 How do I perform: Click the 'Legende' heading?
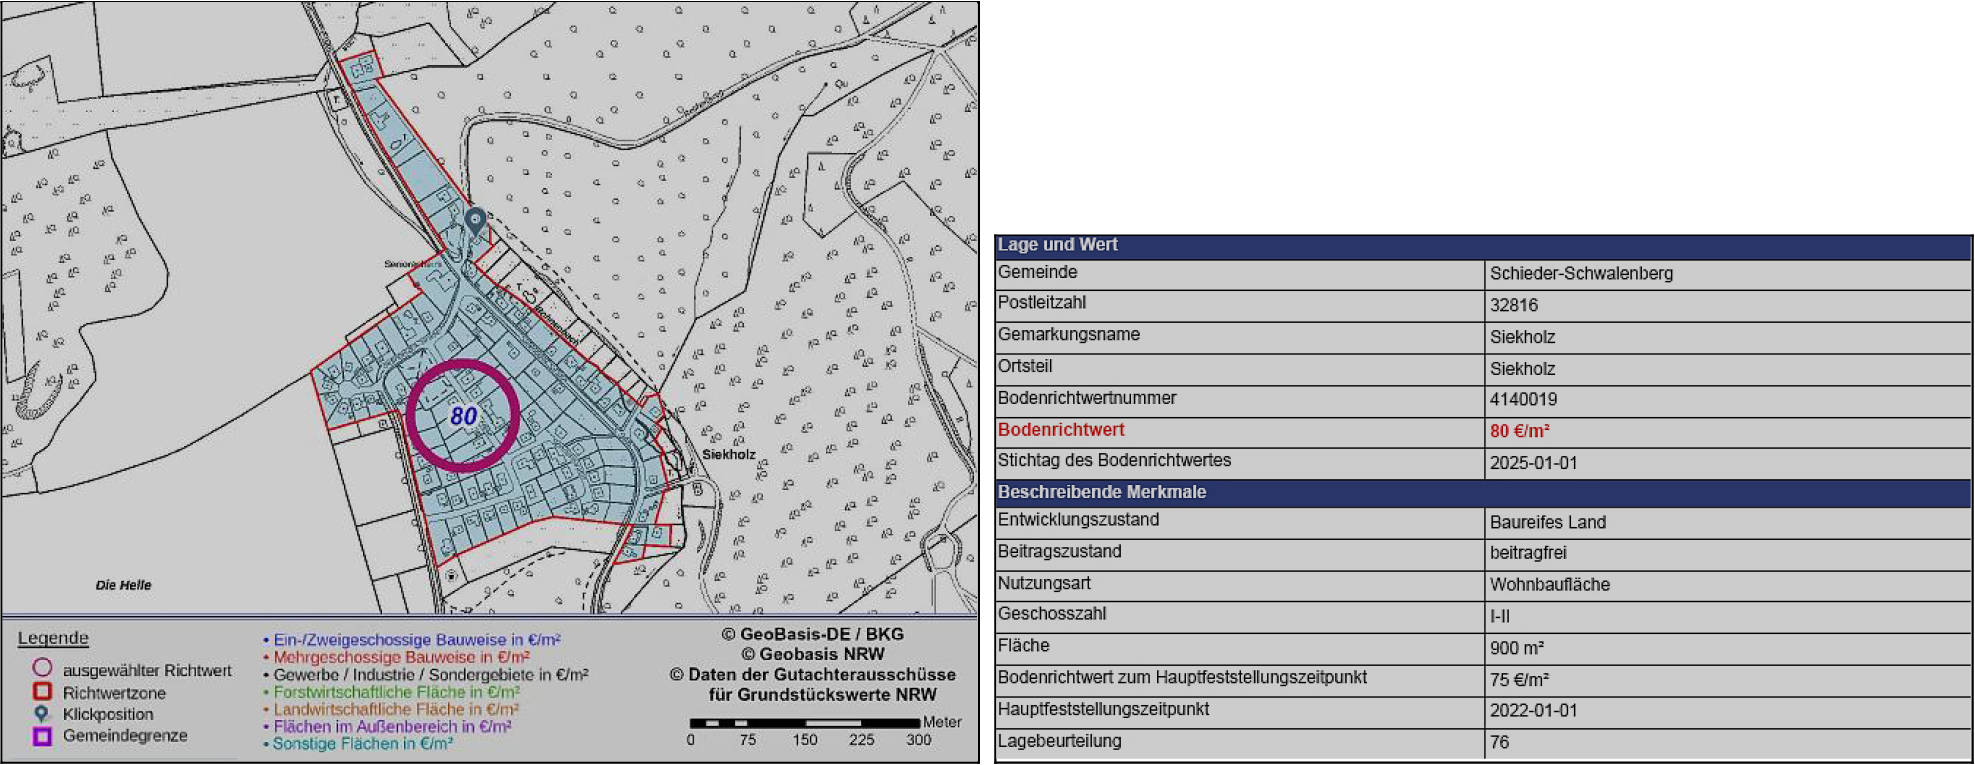pyautogui.click(x=53, y=638)
